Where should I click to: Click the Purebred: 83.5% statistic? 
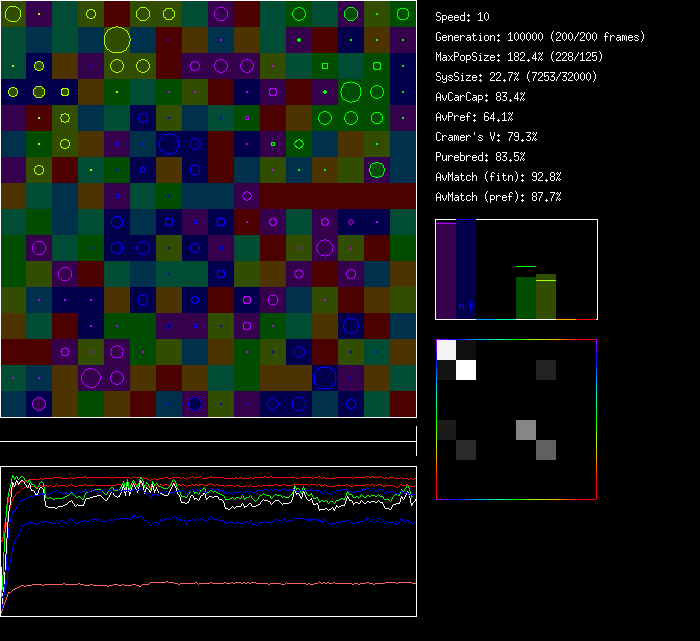coord(480,157)
